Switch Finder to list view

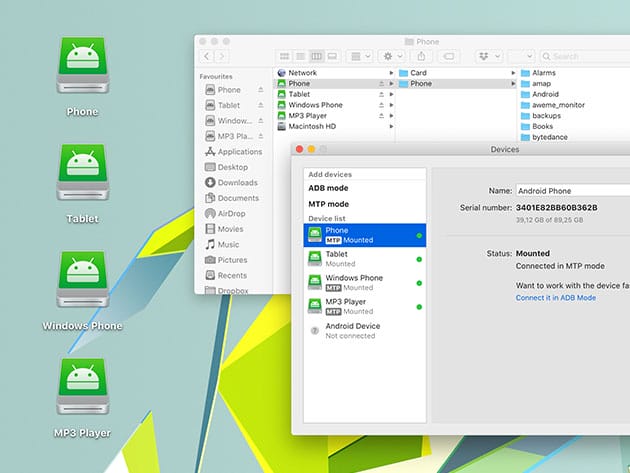[x=301, y=56]
